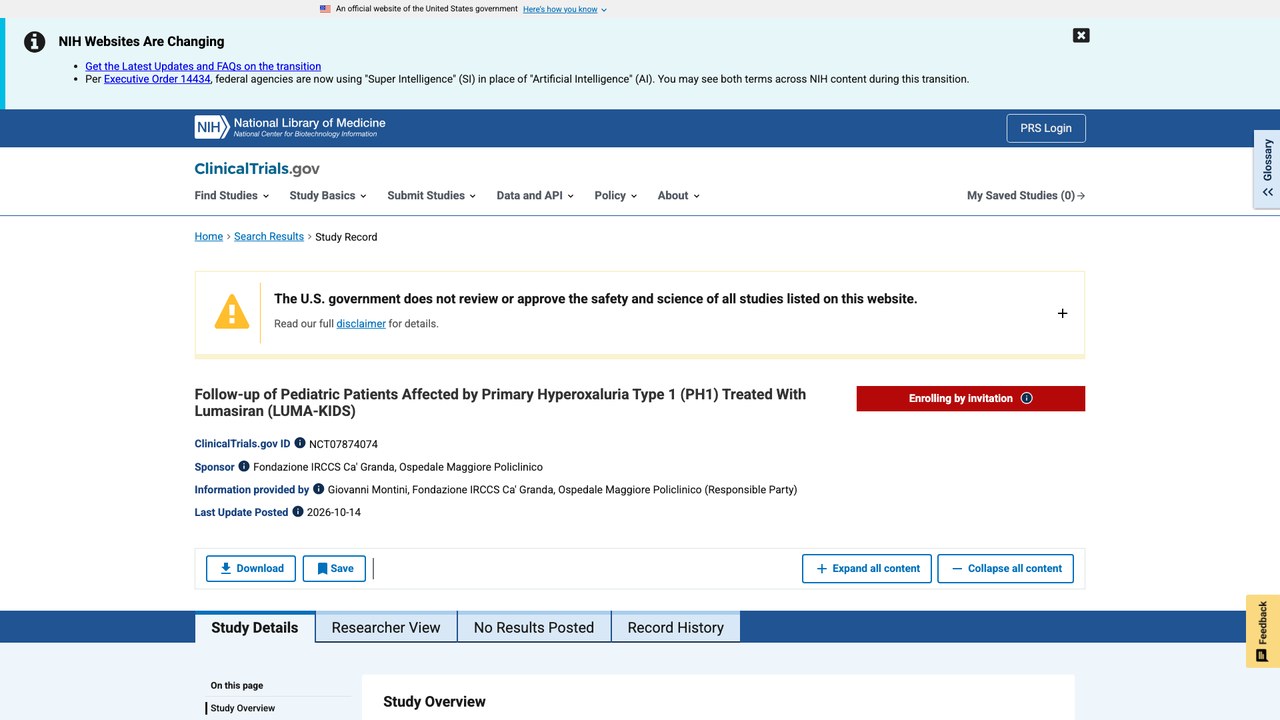The image size is (1280, 720).
Task: Open the Study Basics dropdown menu
Action: pyautogui.click(x=328, y=196)
